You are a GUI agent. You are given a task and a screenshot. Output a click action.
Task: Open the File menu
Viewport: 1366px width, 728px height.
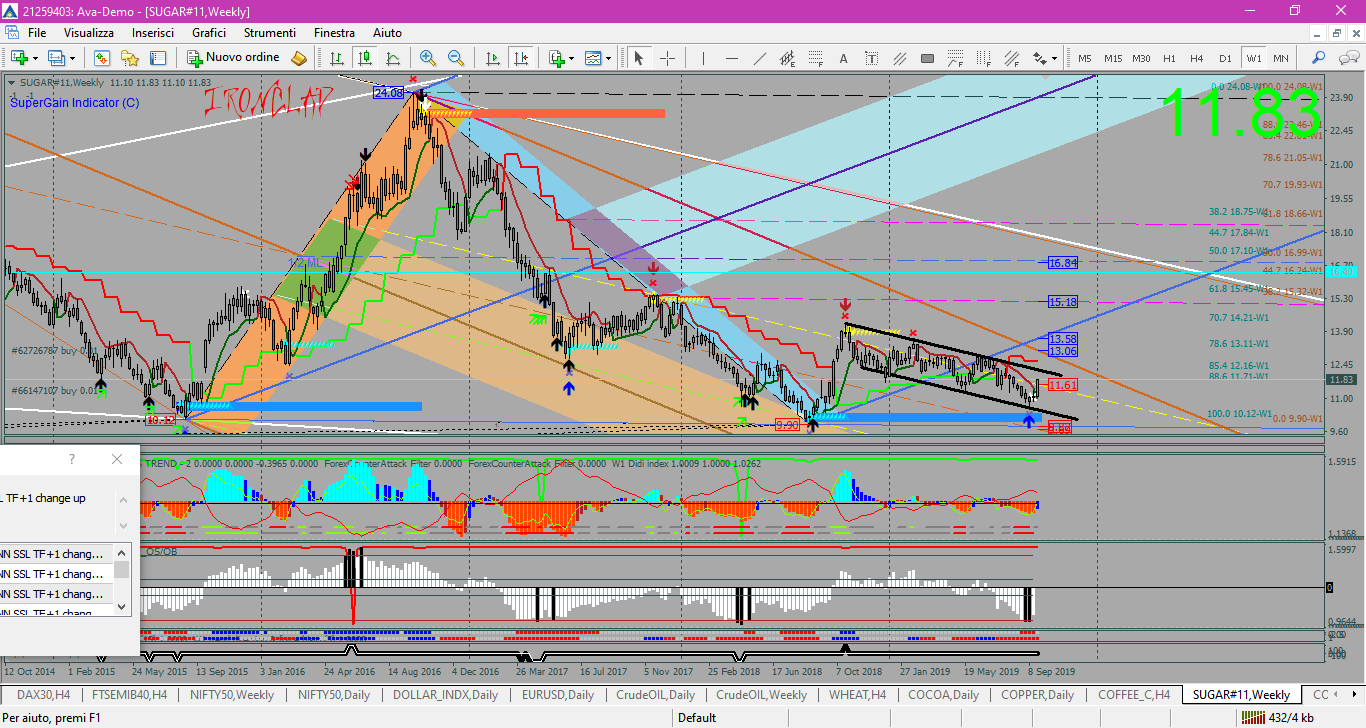(x=37, y=33)
